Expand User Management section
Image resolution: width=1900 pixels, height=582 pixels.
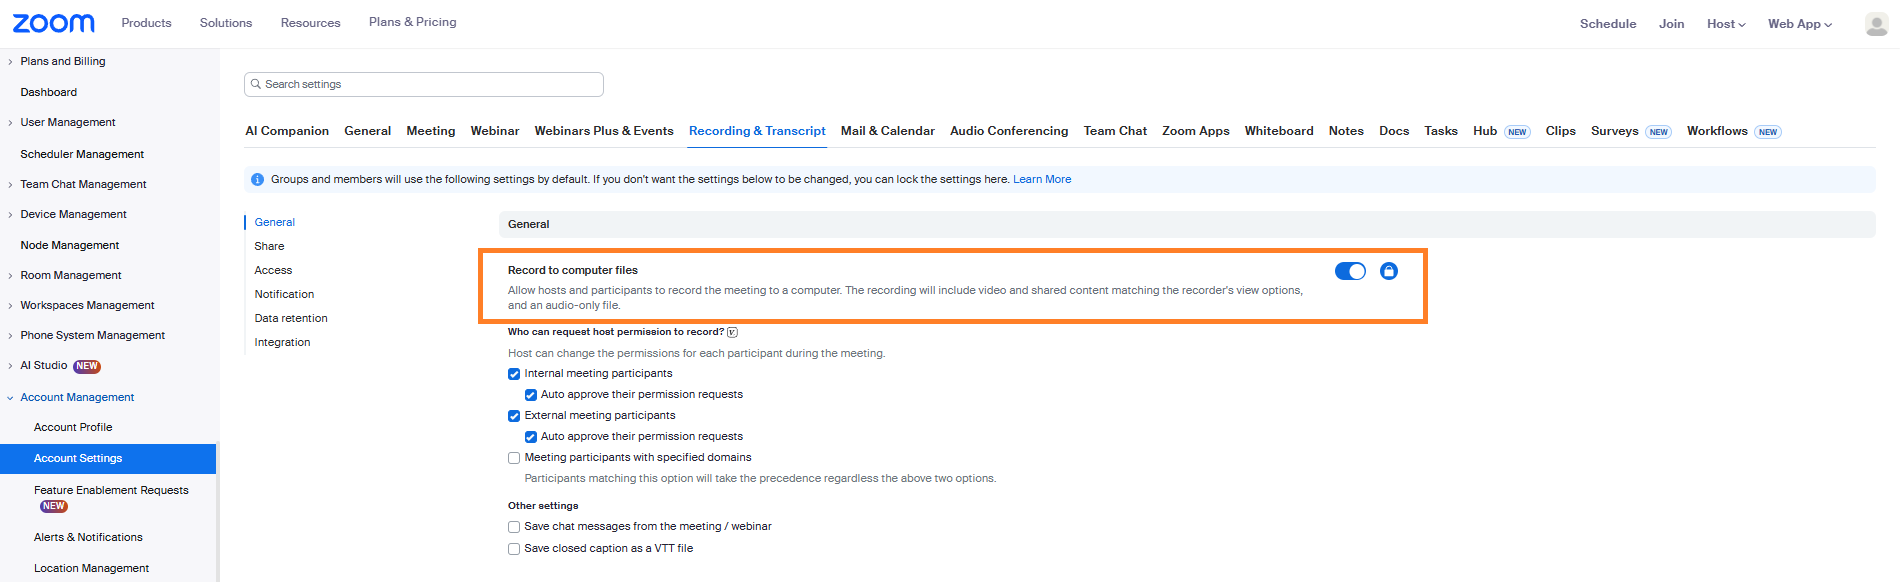10,123
